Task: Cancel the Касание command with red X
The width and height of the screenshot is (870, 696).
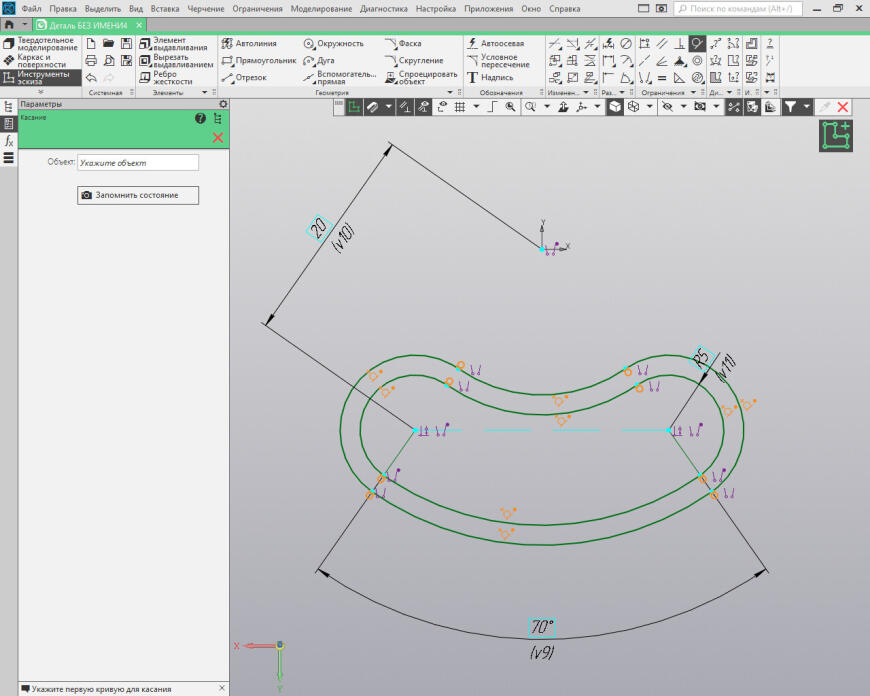Action: 218,137
